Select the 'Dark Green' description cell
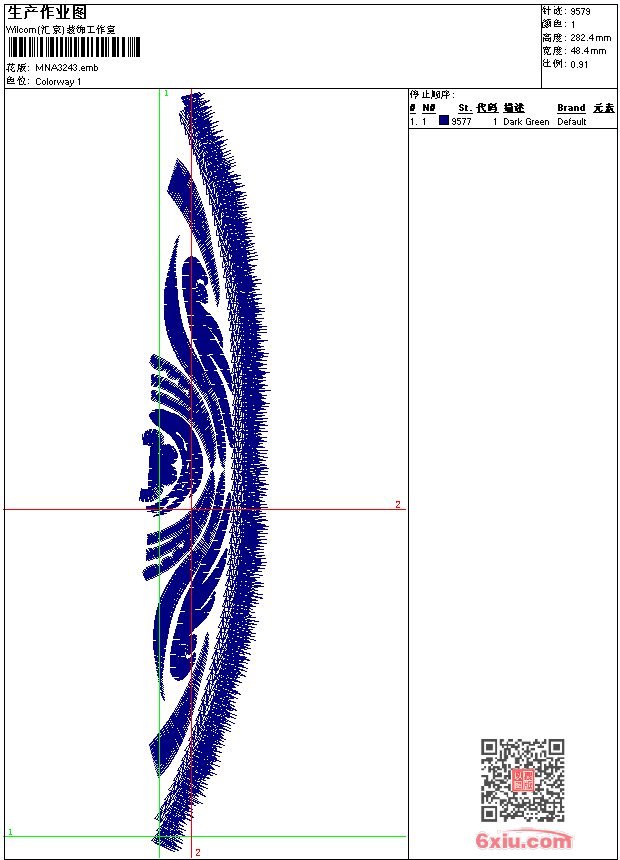The width and height of the screenshot is (620, 860). click(x=526, y=122)
